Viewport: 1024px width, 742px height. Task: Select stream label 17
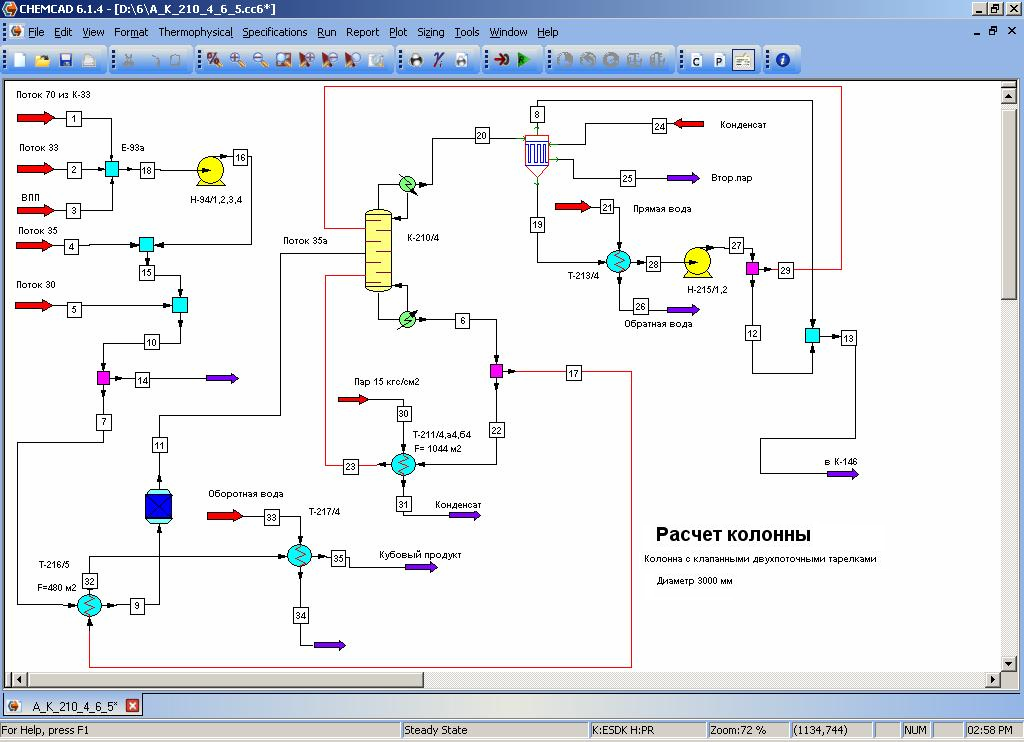pos(573,373)
